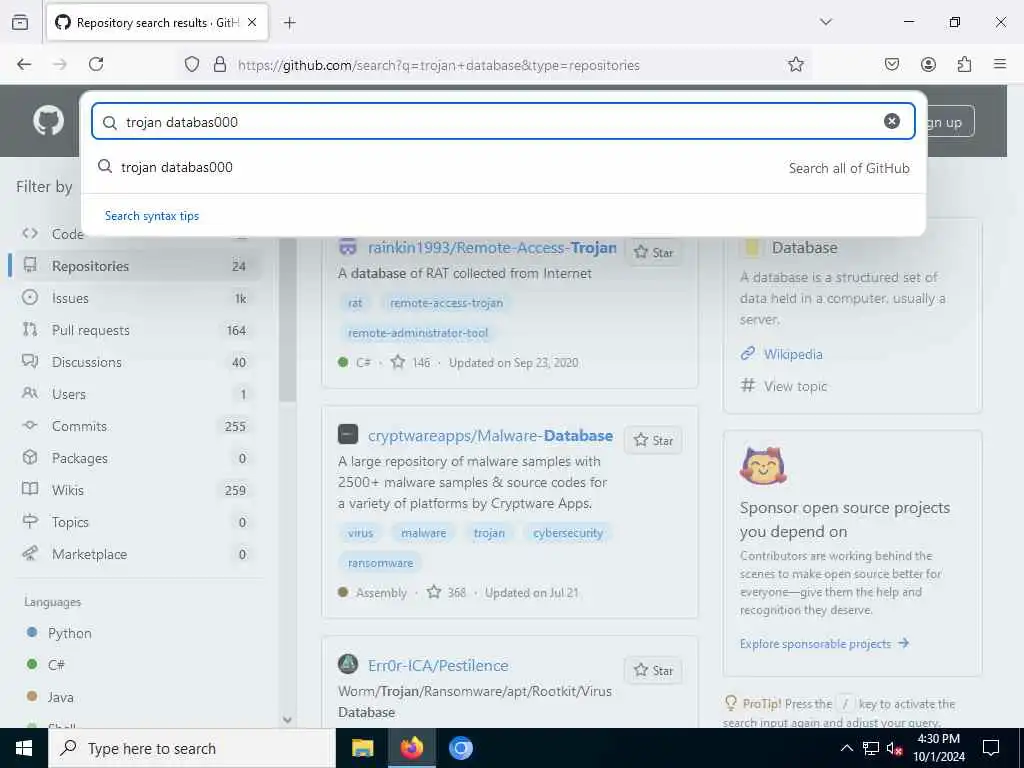Screen dimensions: 1024x768
Task: Open tracking protection shield icon
Action: click(191, 65)
